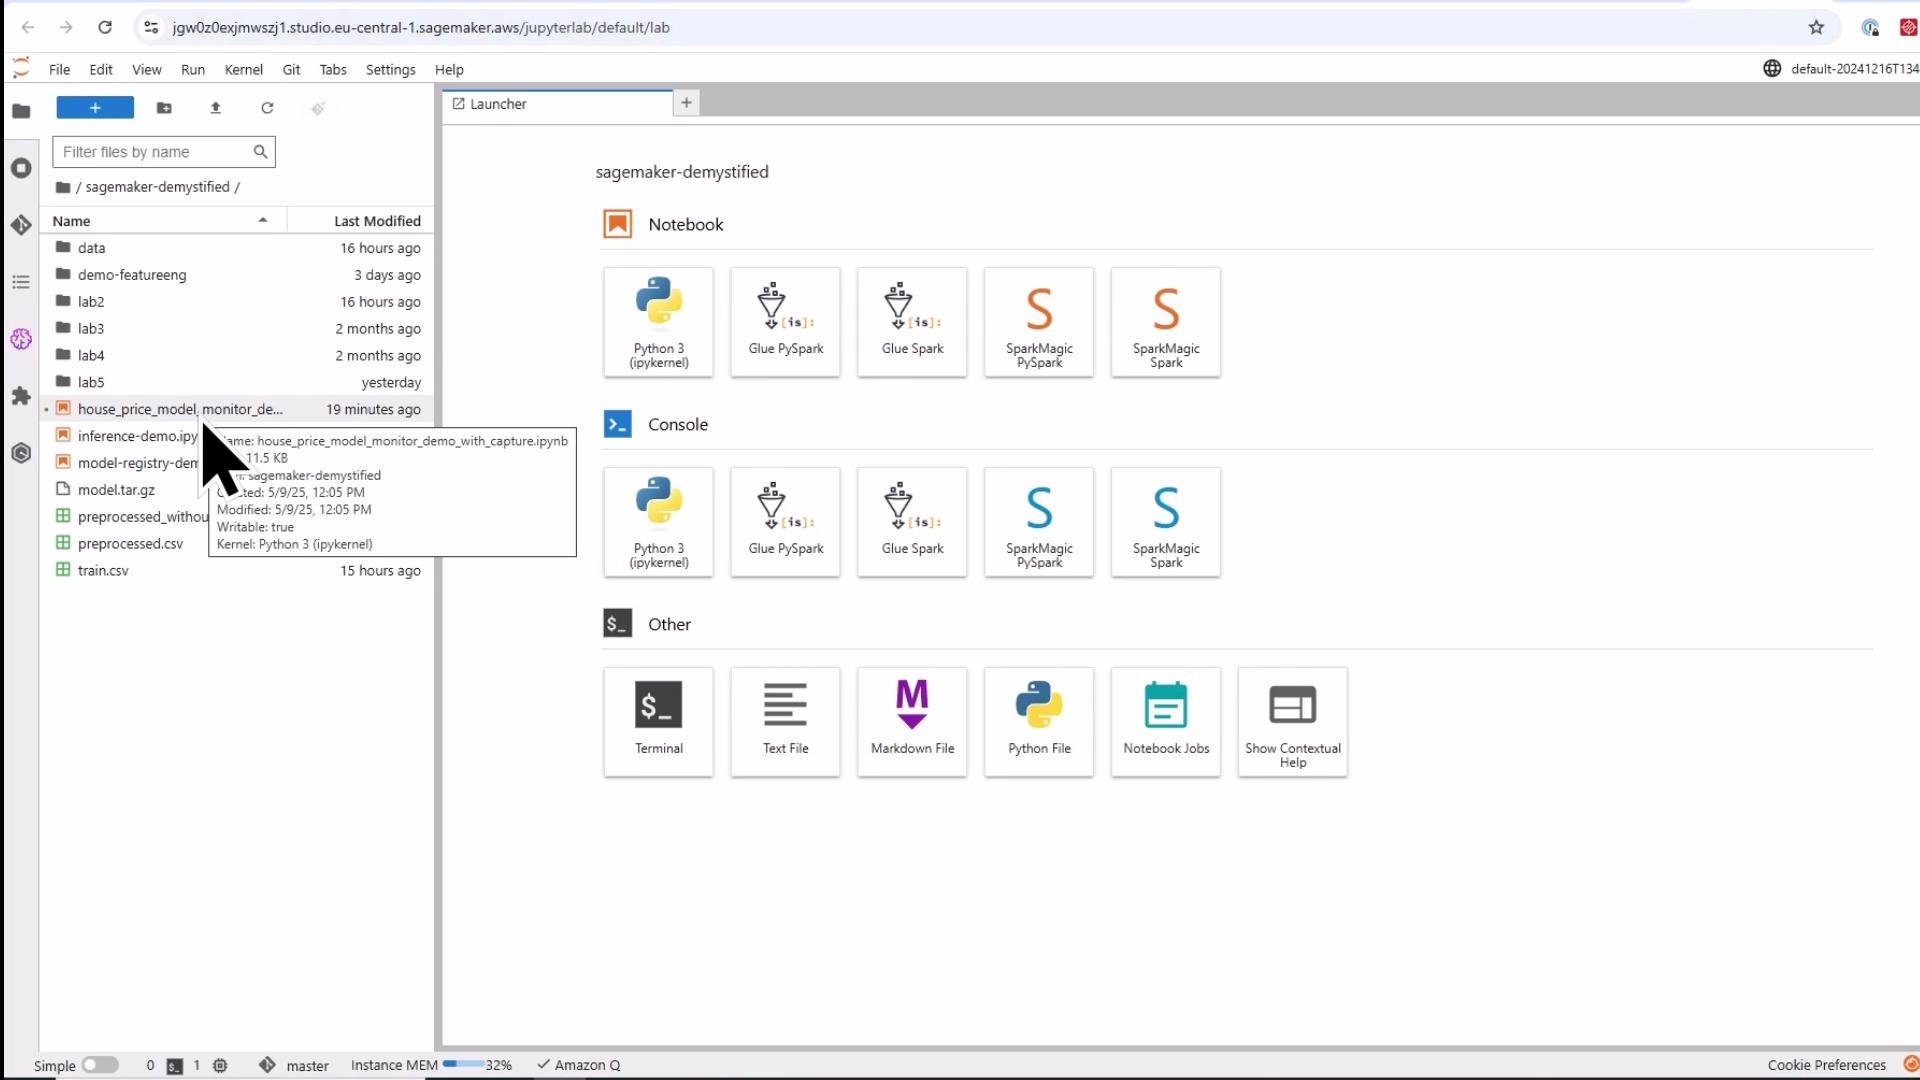Create a new Python File
This screenshot has height=1080, width=1920.
1039,722
